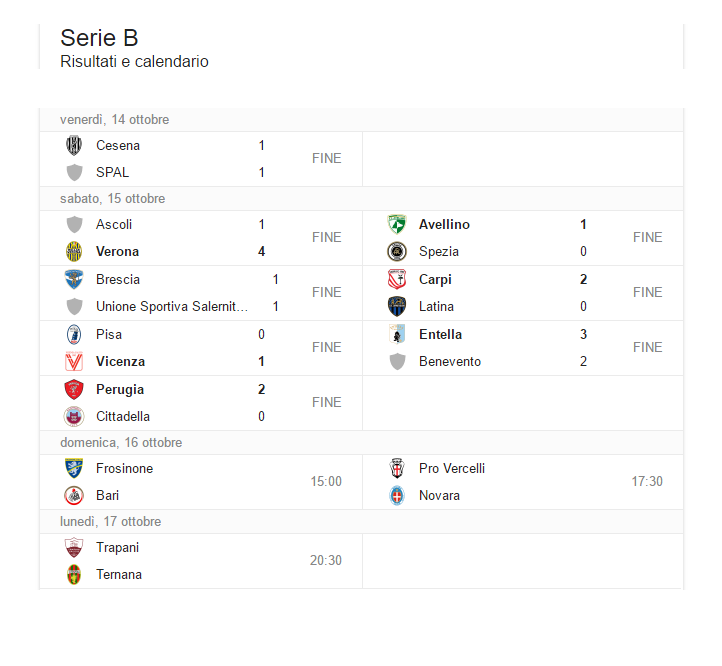
Task: Click the Cesena team crest icon
Action: (x=74, y=145)
